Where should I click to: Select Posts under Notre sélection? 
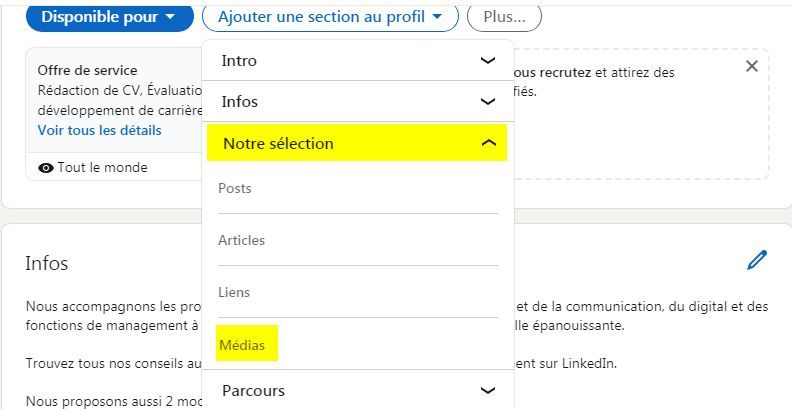[x=235, y=188]
